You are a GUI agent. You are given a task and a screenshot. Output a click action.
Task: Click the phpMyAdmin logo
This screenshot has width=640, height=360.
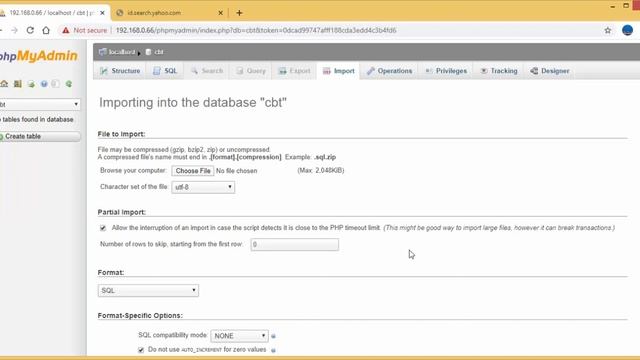point(38,56)
